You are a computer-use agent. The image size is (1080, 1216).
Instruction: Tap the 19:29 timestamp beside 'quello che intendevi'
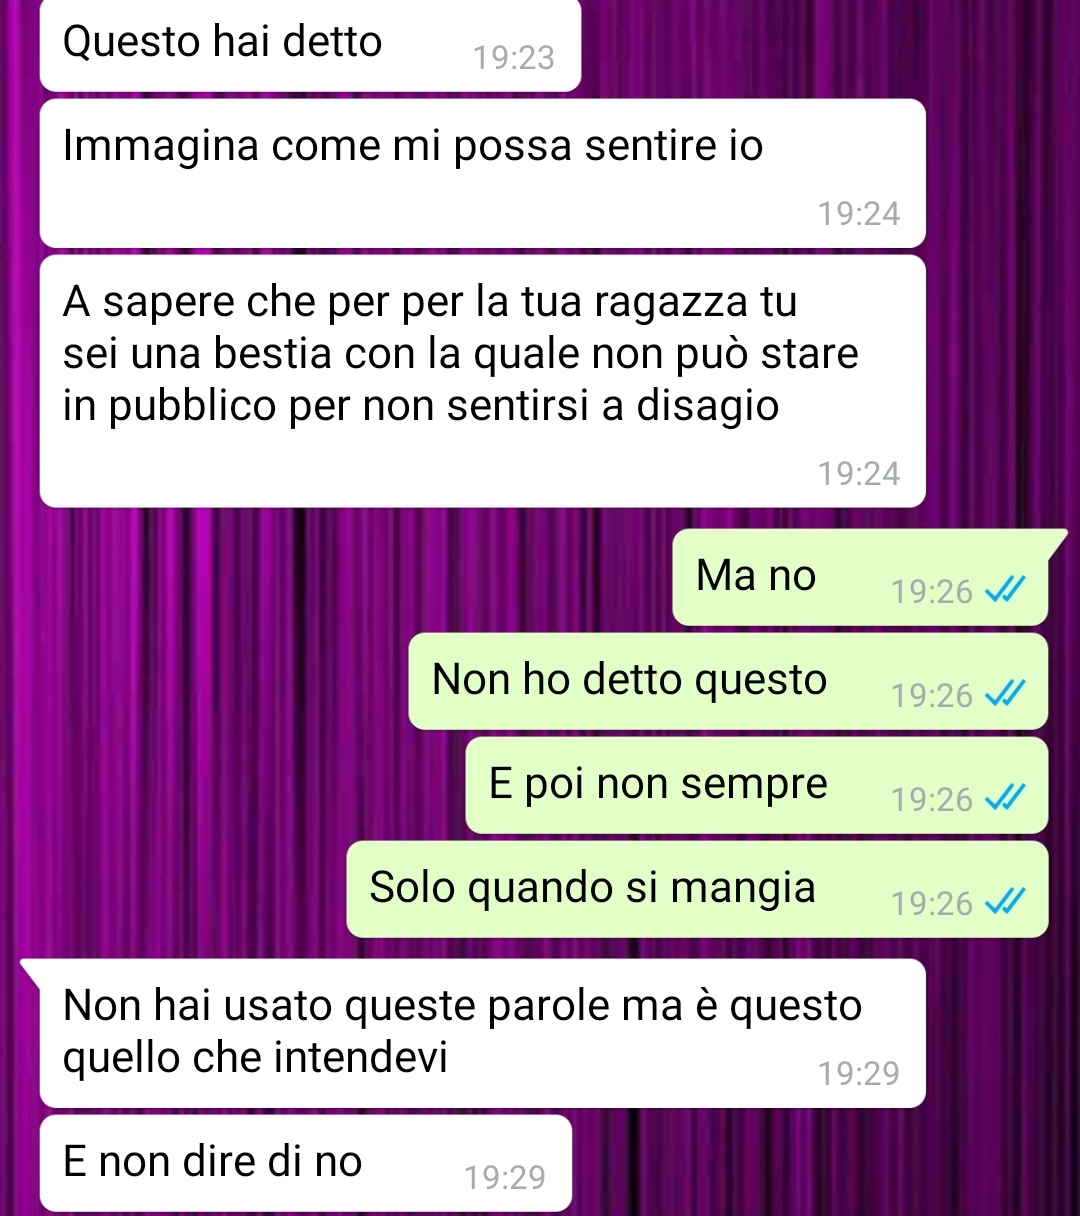coord(859,1074)
